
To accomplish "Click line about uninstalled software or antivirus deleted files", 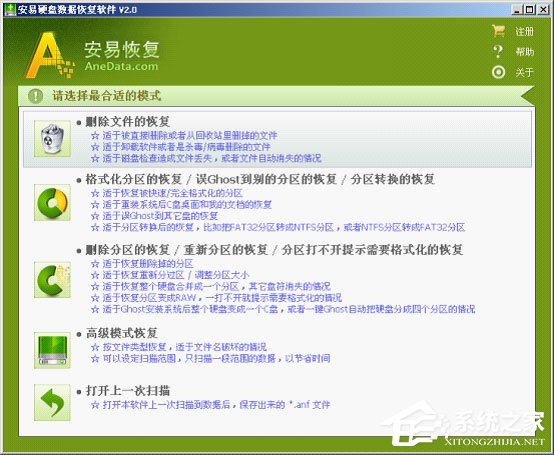I will pyautogui.click(x=181, y=147).
